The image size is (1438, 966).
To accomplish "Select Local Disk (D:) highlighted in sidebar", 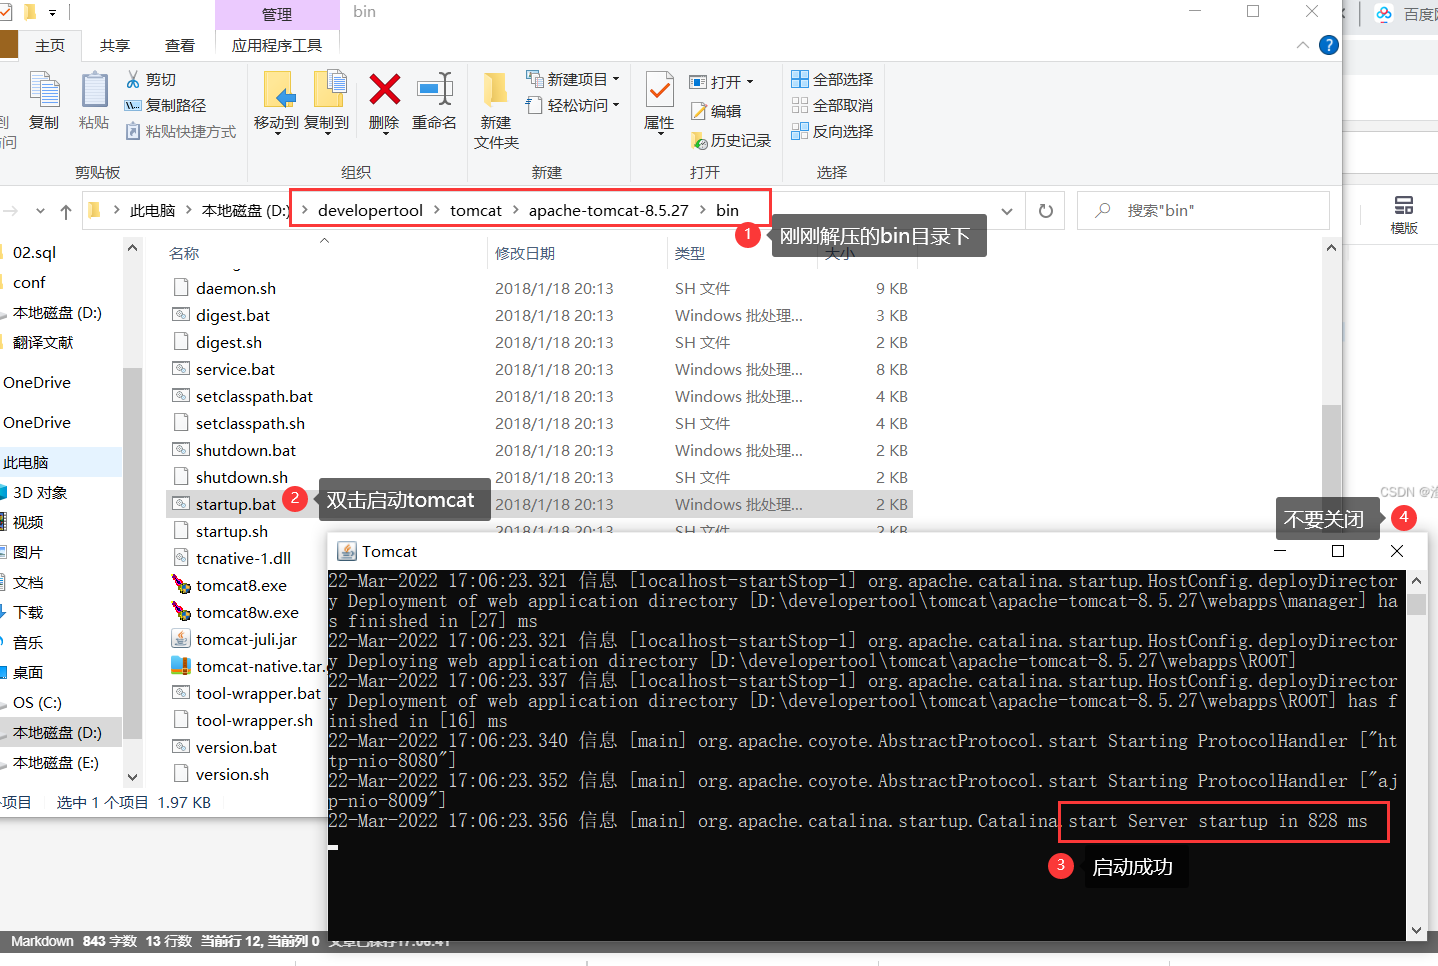I will click(x=57, y=732).
